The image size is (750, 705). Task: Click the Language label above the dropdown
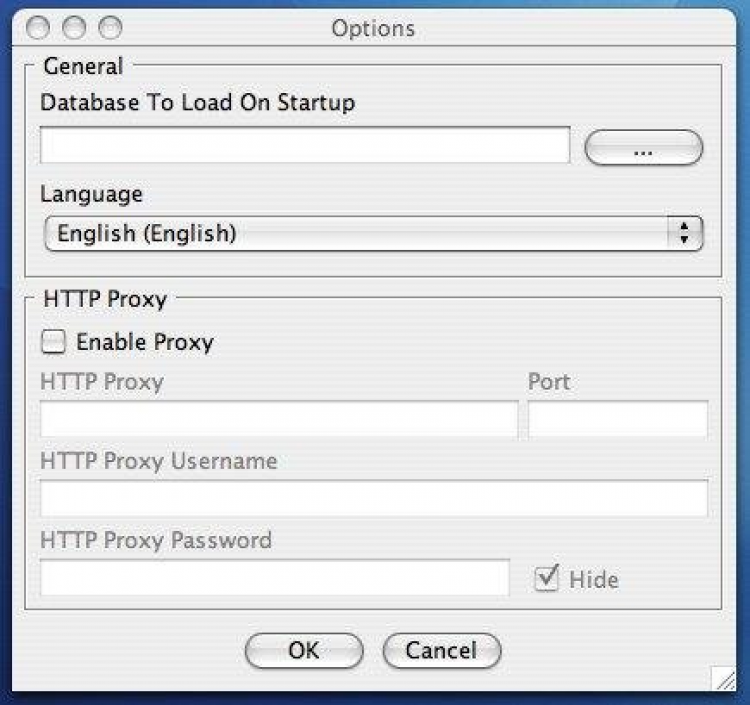pos(91,193)
